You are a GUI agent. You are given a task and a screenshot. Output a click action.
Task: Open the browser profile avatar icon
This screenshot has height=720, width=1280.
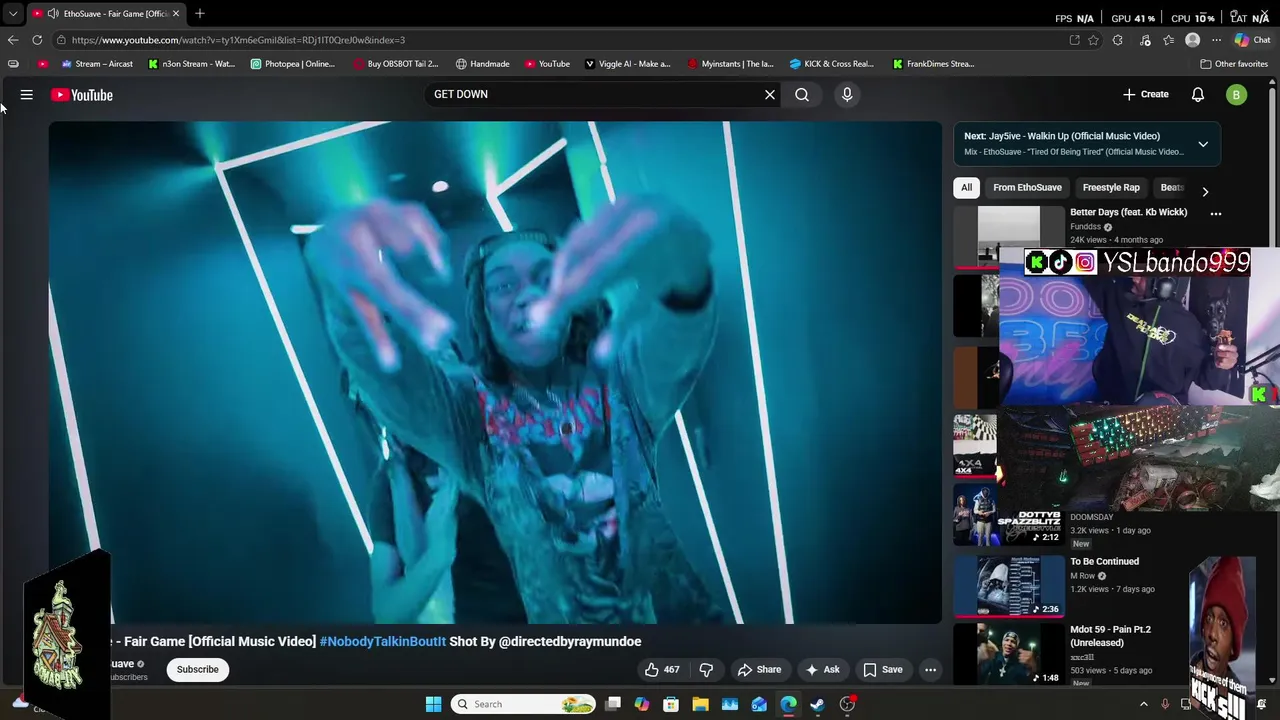[1193, 40]
